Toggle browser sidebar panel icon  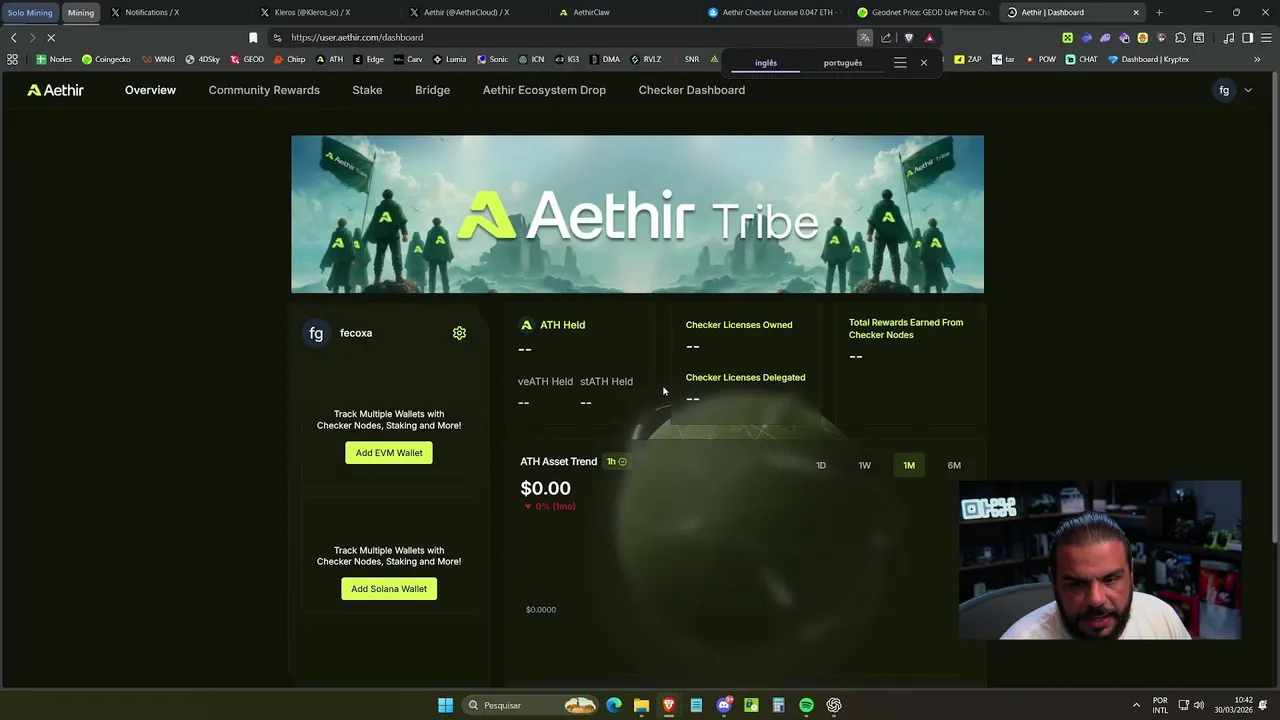tap(1247, 38)
